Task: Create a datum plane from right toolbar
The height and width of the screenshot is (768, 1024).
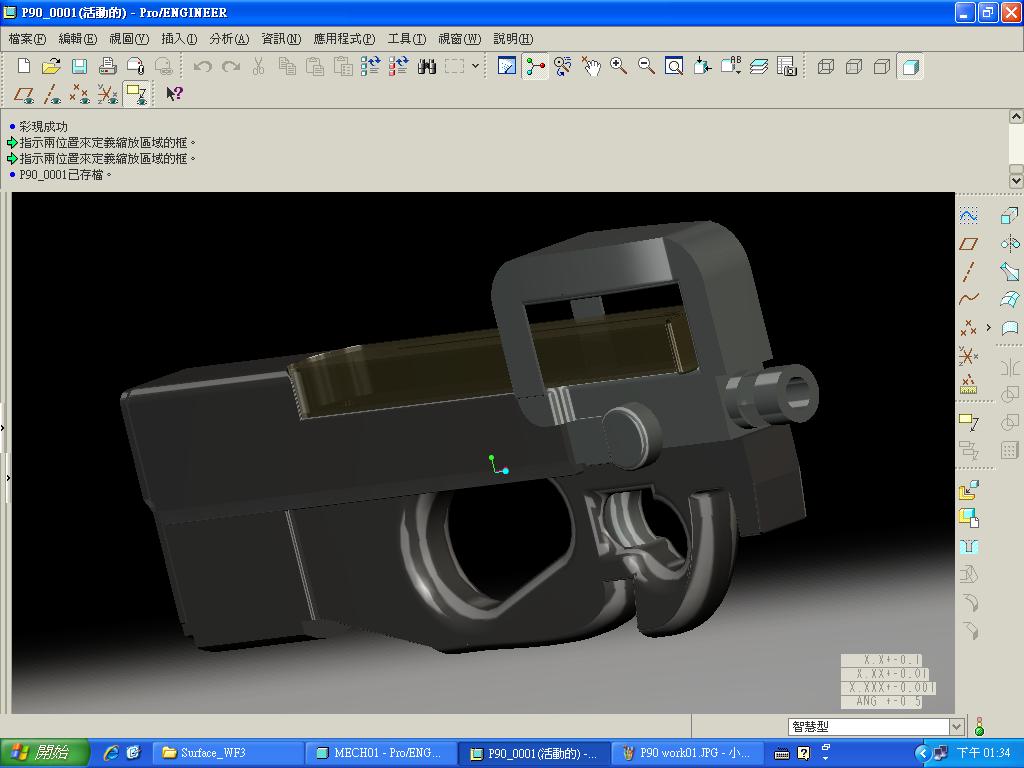Action: pyautogui.click(x=968, y=244)
